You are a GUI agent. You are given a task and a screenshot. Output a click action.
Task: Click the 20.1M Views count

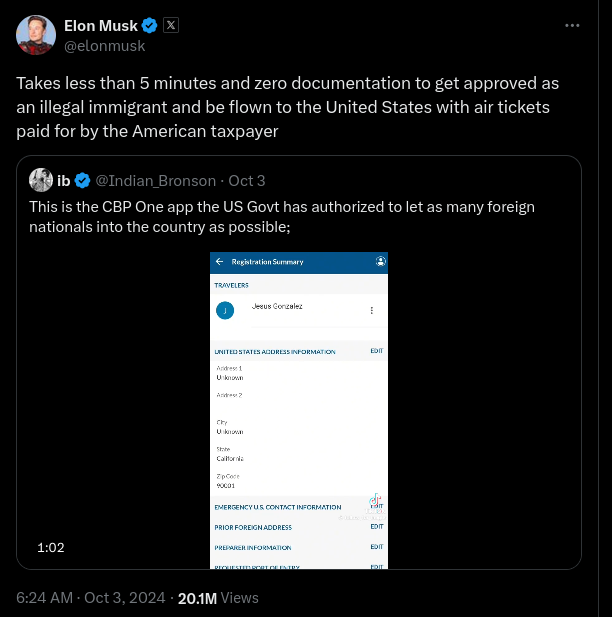tap(217, 598)
